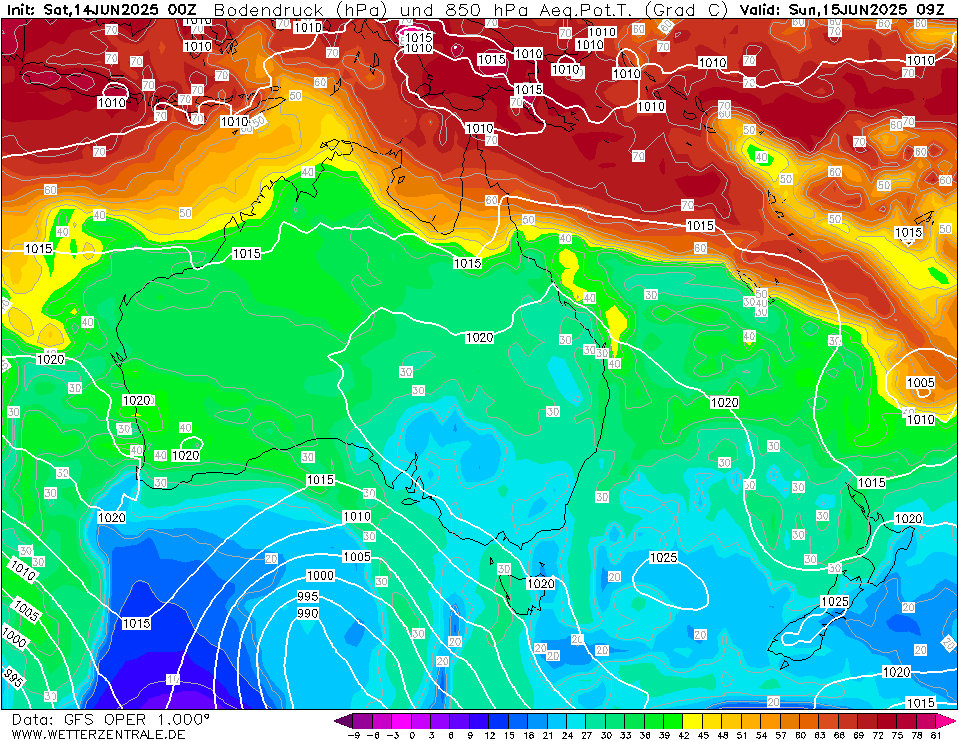Click the bright green legend swatch between 39 and 42

tap(673, 720)
